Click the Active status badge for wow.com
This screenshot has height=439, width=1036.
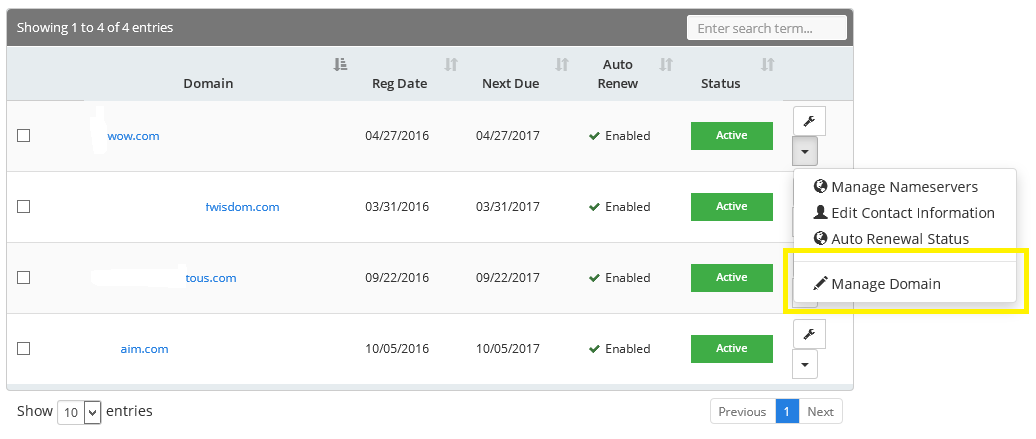731,136
